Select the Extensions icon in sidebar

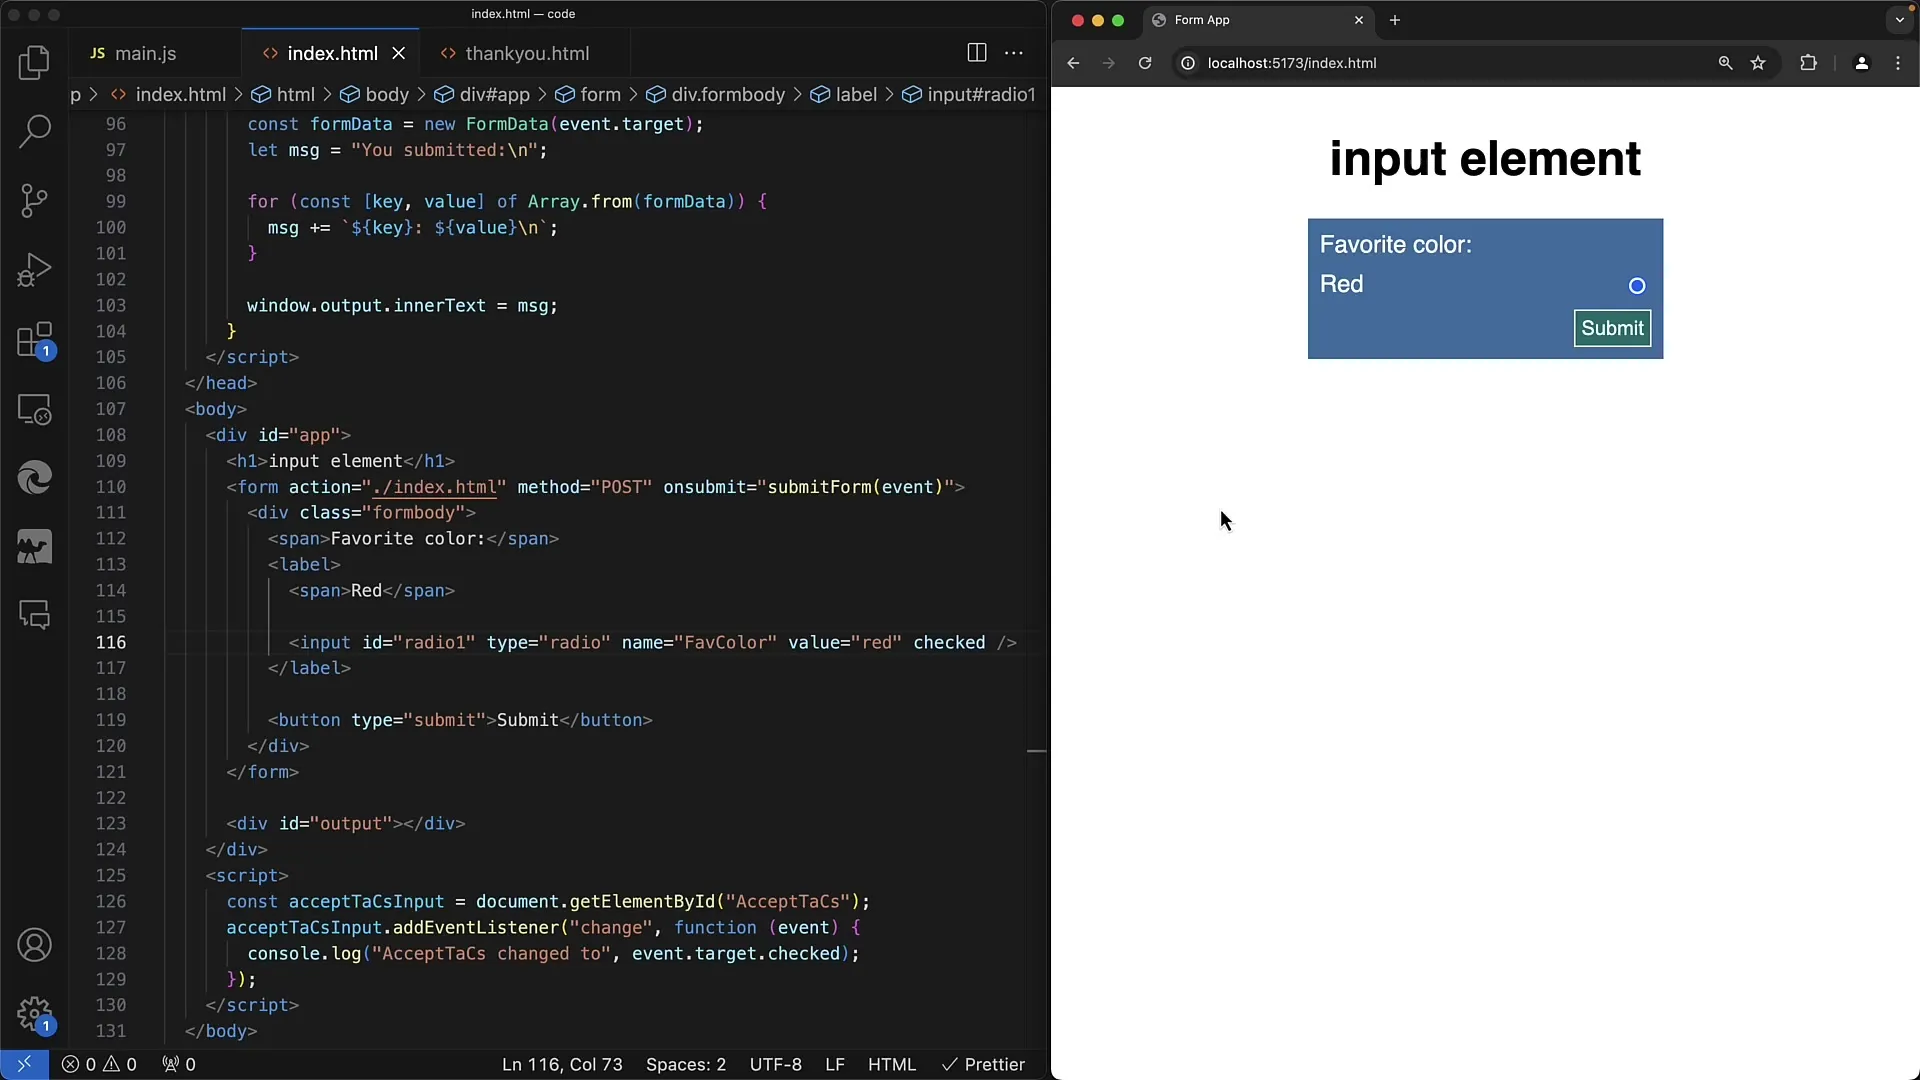click(36, 340)
